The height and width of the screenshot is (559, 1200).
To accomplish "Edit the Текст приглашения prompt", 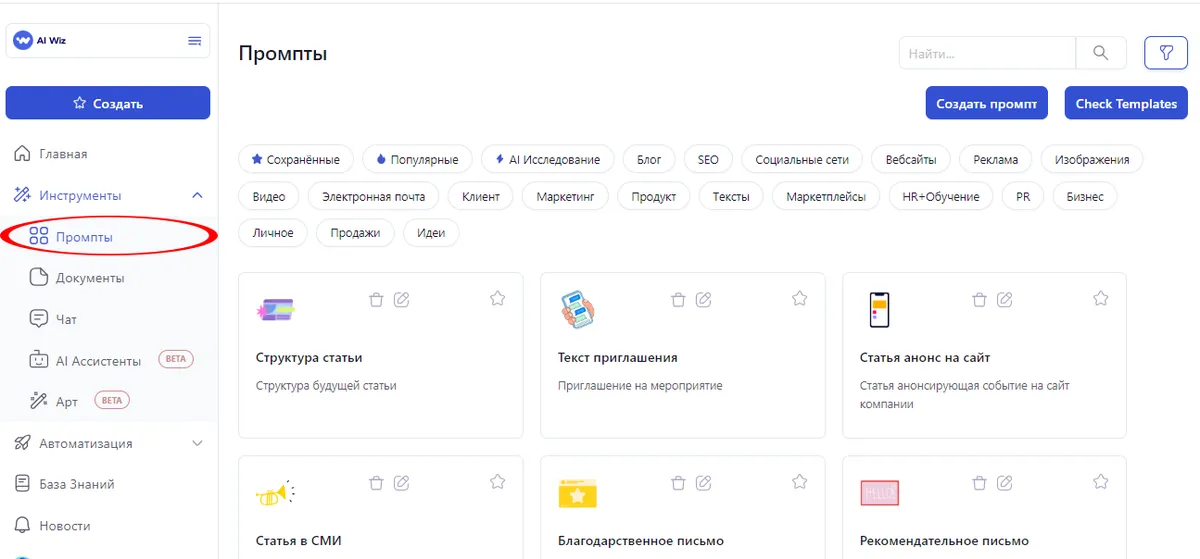I will point(703,299).
